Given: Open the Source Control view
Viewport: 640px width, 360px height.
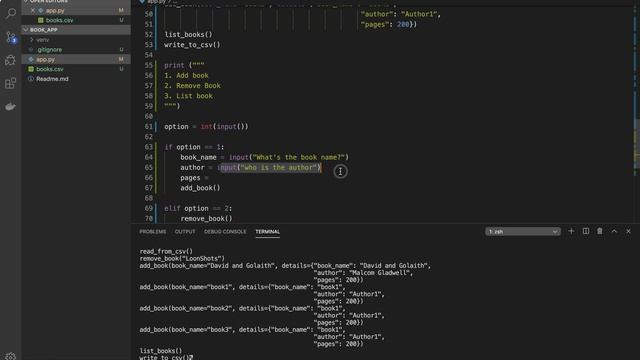Looking at the screenshot, I should (10, 37).
